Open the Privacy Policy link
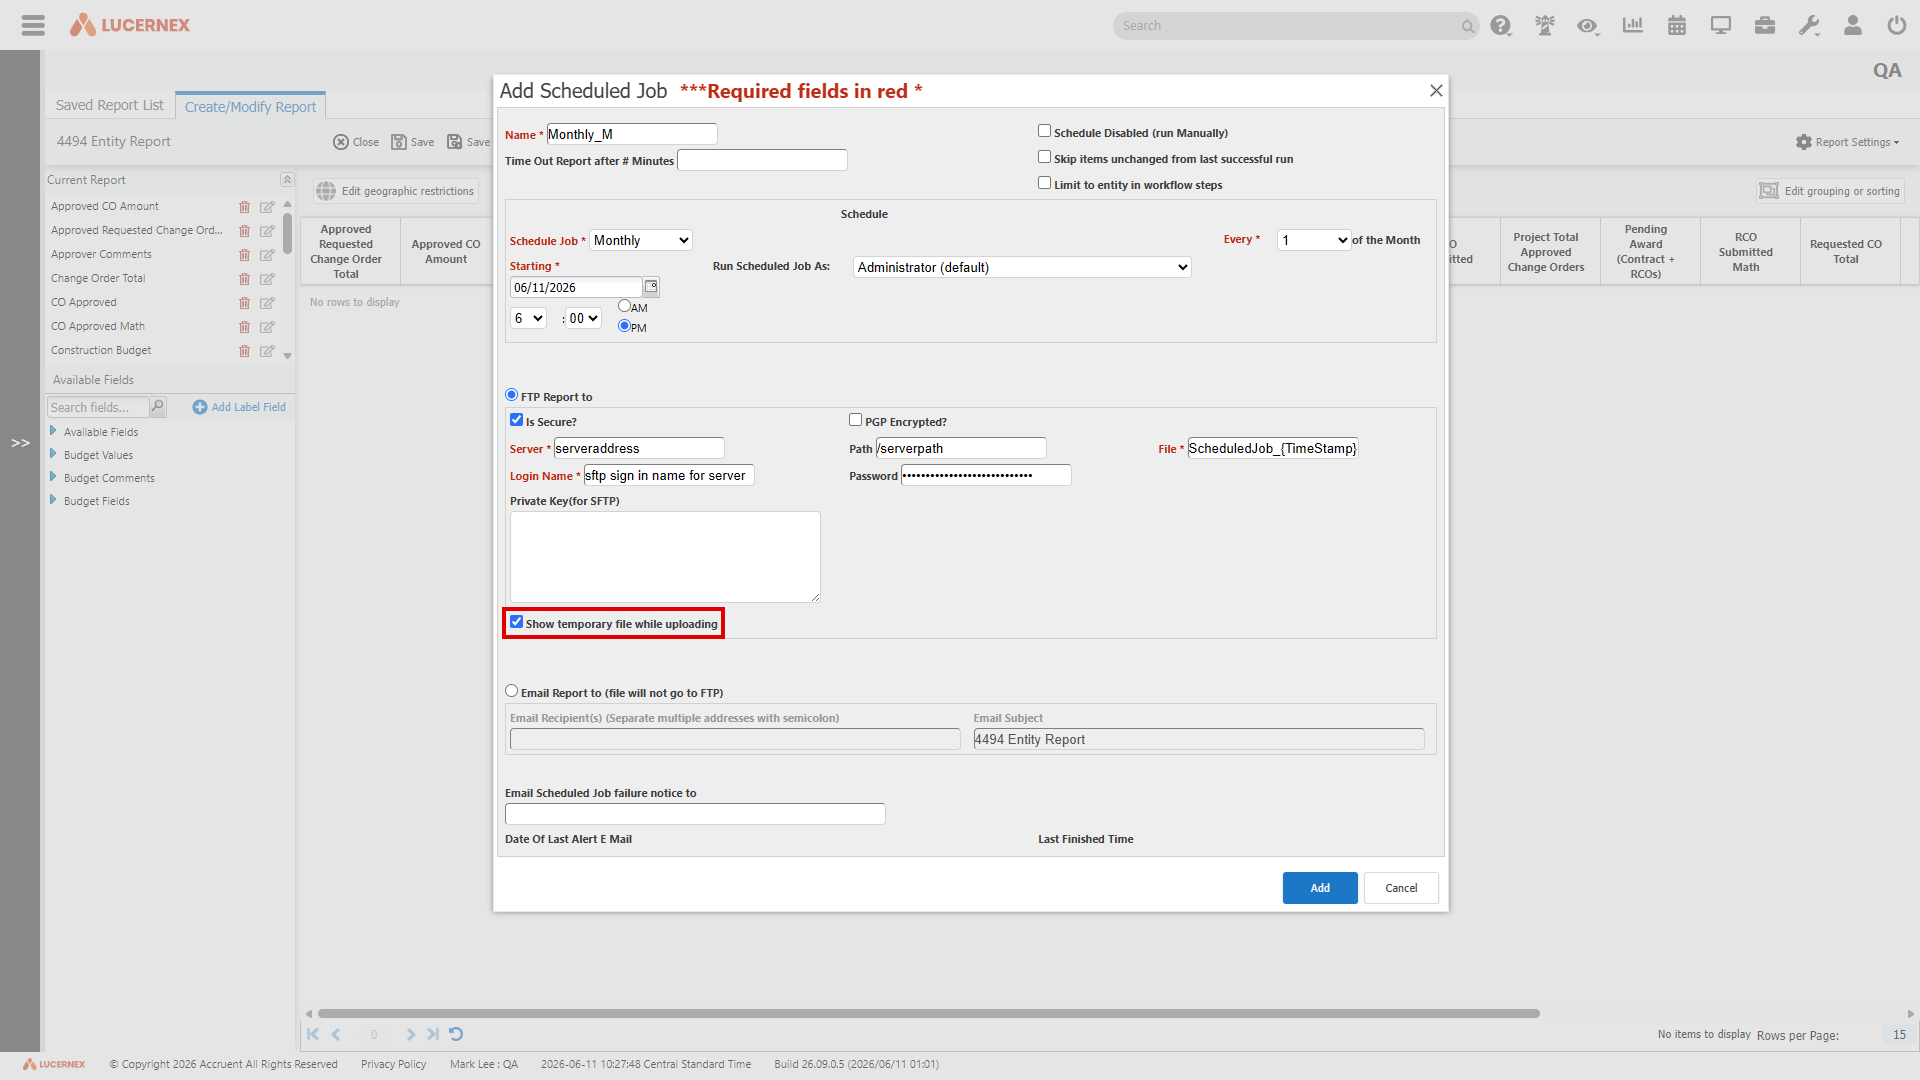 pos(393,1064)
